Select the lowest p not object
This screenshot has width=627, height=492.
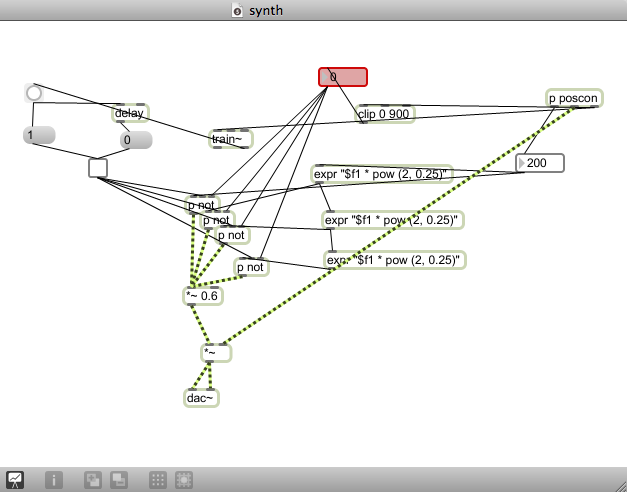(251, 267)
